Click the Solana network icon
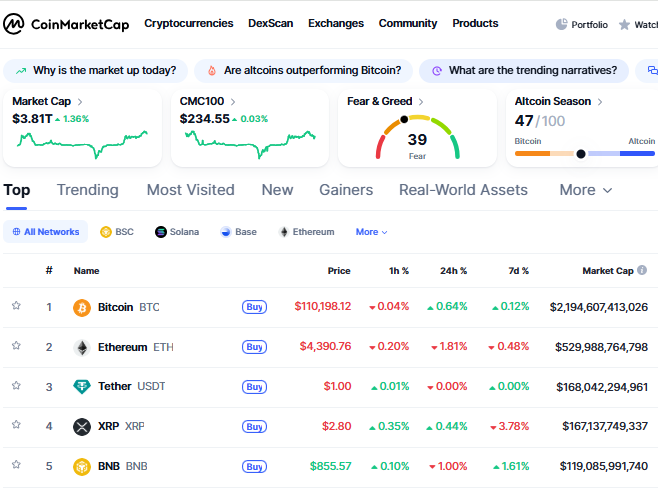This screenshot has height=489, width=658. [161, 232]
